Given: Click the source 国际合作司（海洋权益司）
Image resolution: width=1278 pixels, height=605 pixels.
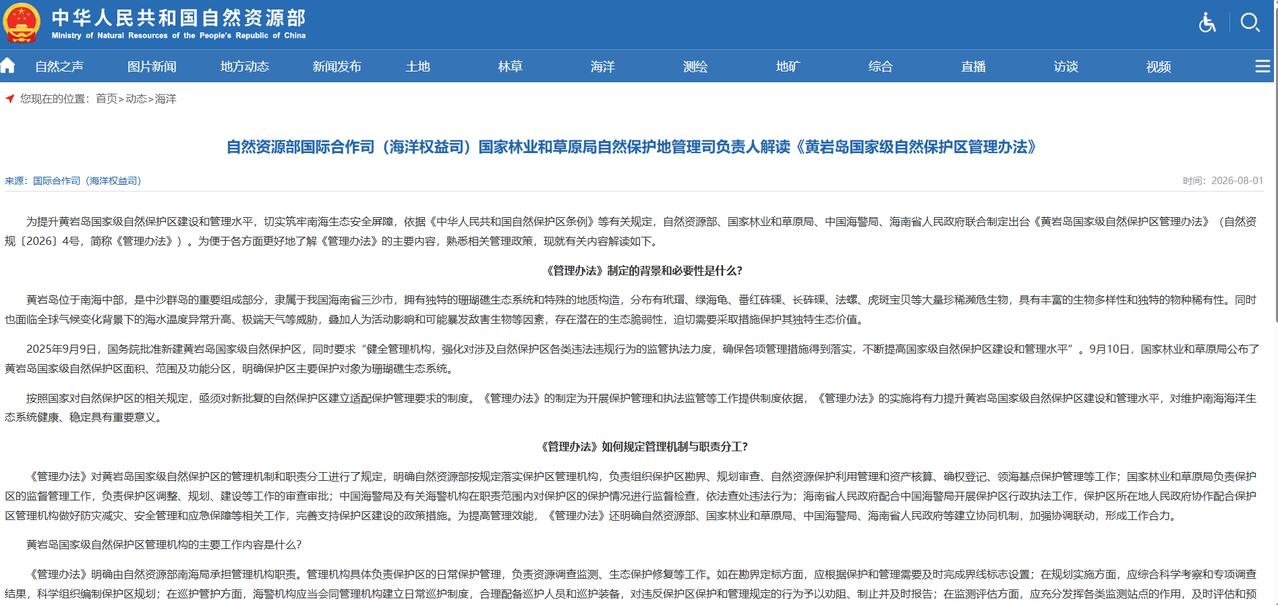Looking at the screenshot, I should [x=87, y=181].
